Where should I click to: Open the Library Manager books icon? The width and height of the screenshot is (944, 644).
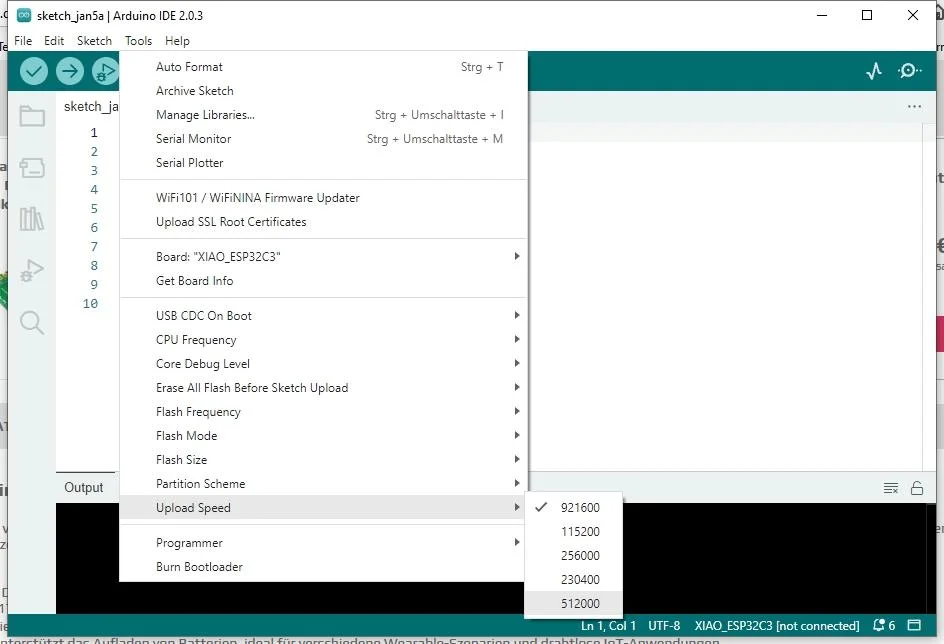coord(32,218)
